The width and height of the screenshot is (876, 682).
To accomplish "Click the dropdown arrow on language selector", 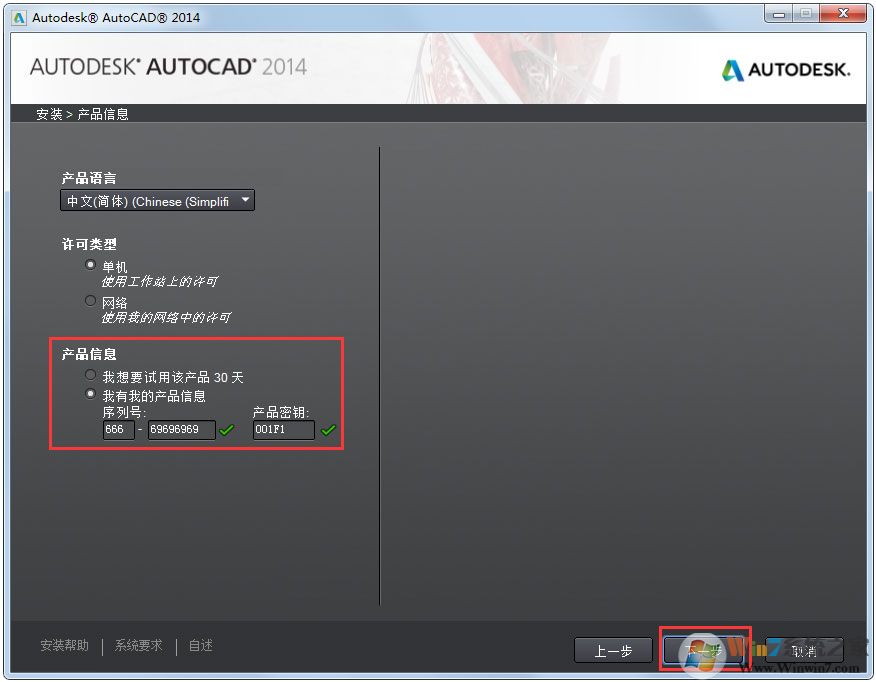I will (245, 200).
